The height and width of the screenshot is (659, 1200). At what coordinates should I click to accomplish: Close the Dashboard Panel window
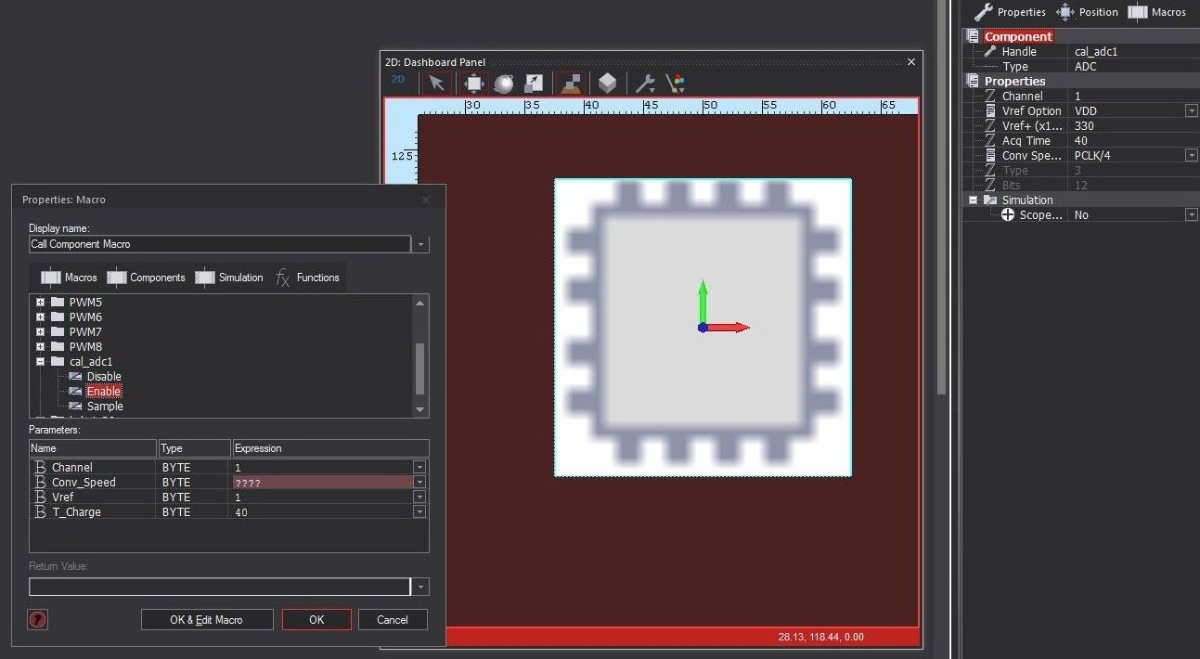[x=911, y=62]
